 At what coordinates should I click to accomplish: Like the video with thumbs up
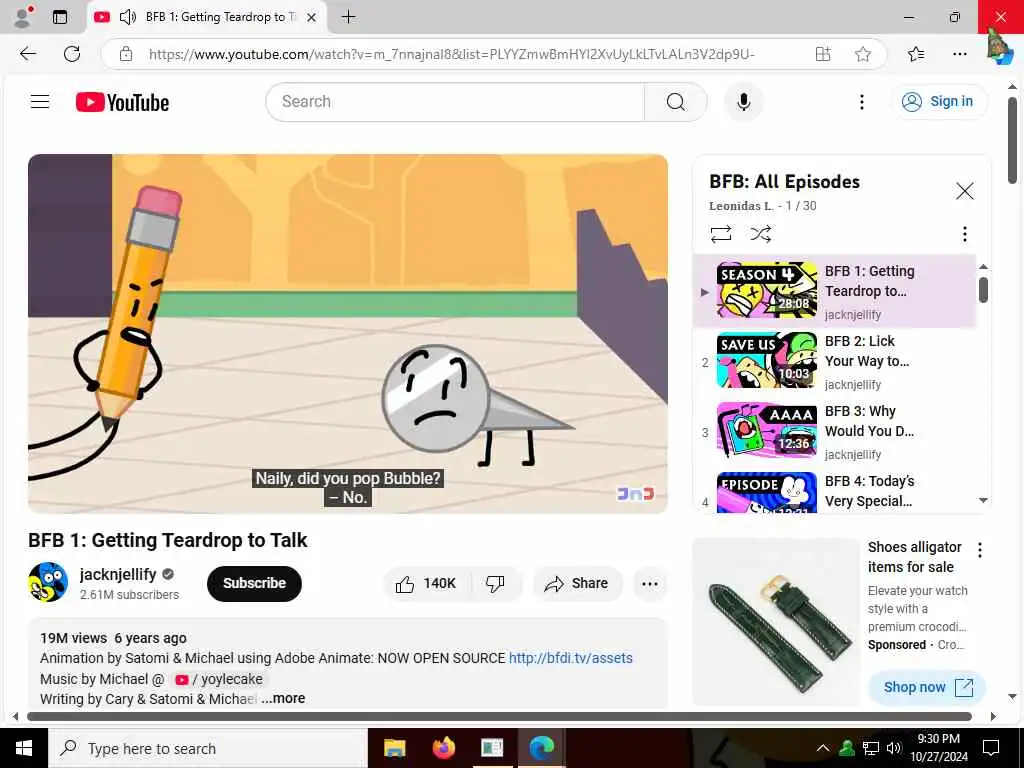pyautogui.click(x=426, y=583)
